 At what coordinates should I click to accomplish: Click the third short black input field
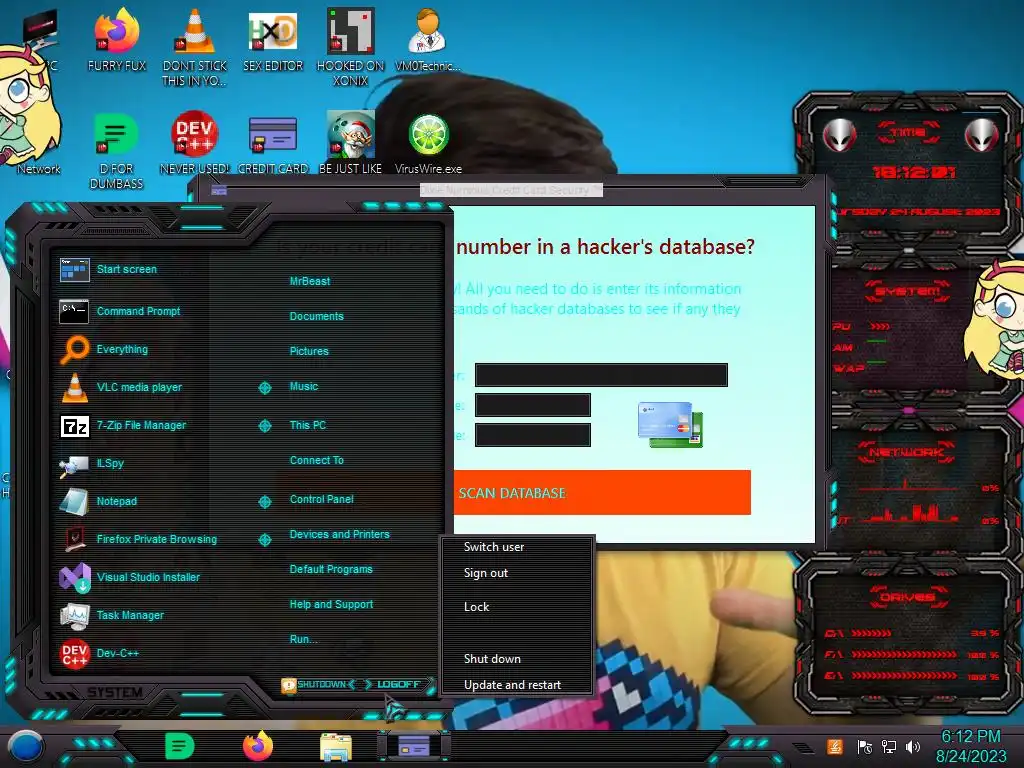click(x=532, y=435)
